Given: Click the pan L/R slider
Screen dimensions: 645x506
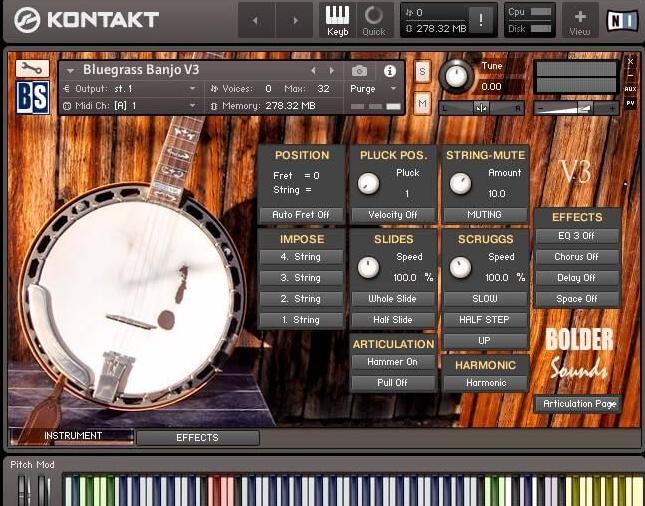Looking at the screenshot, I should click(x=481, y=109).
